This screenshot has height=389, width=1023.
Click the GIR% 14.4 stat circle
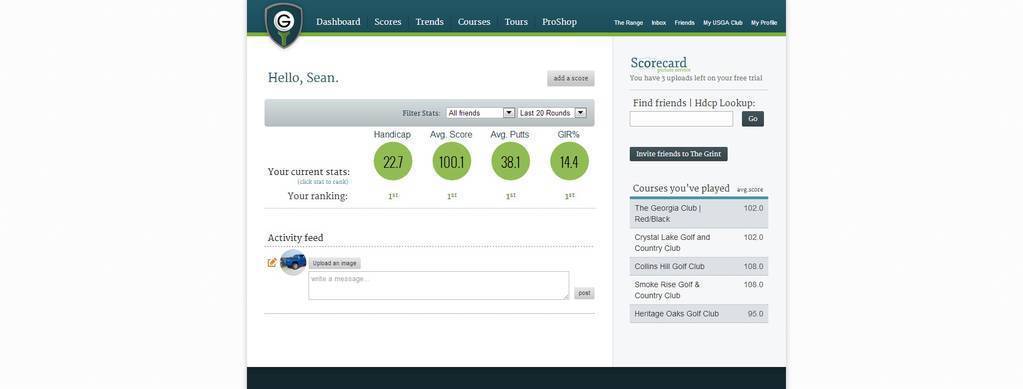[570, 161]
